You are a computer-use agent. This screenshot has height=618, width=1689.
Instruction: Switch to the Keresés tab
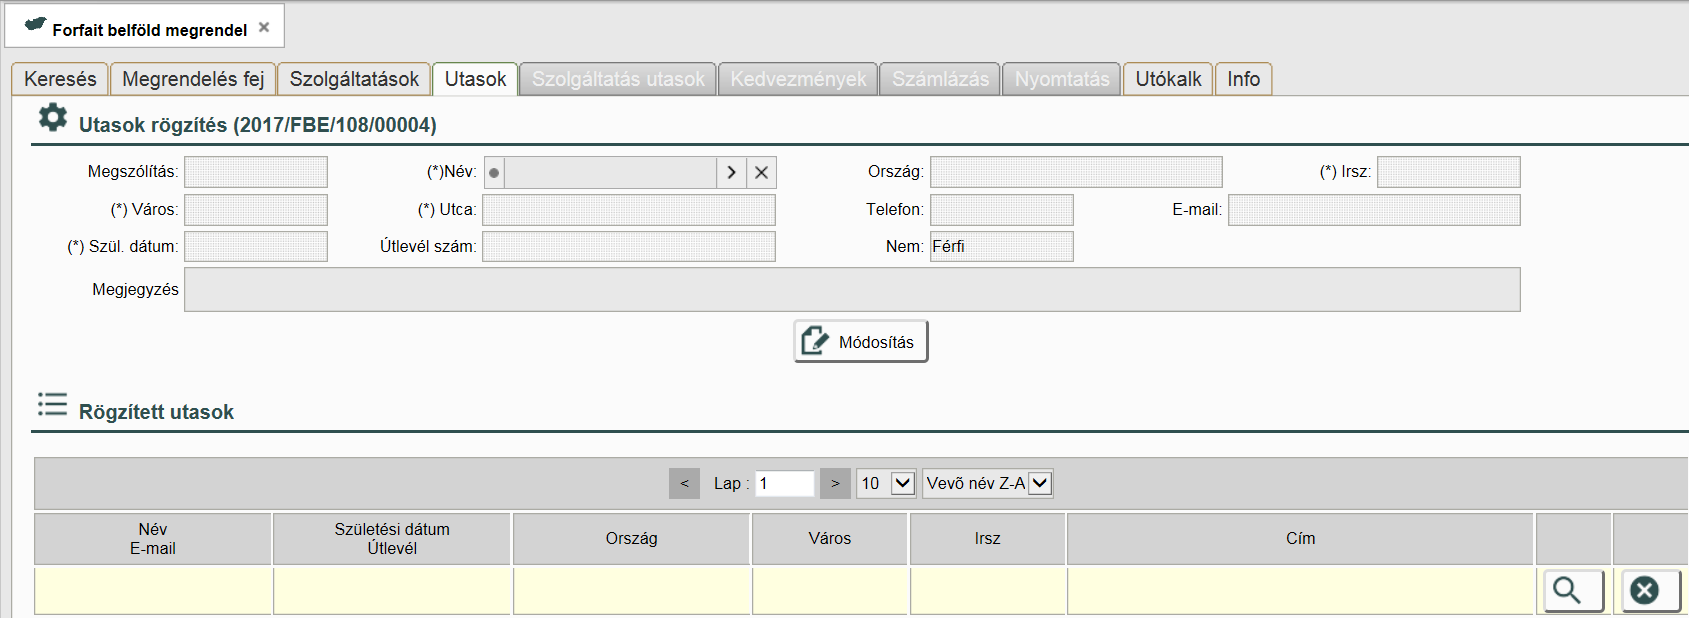(60, 79)
